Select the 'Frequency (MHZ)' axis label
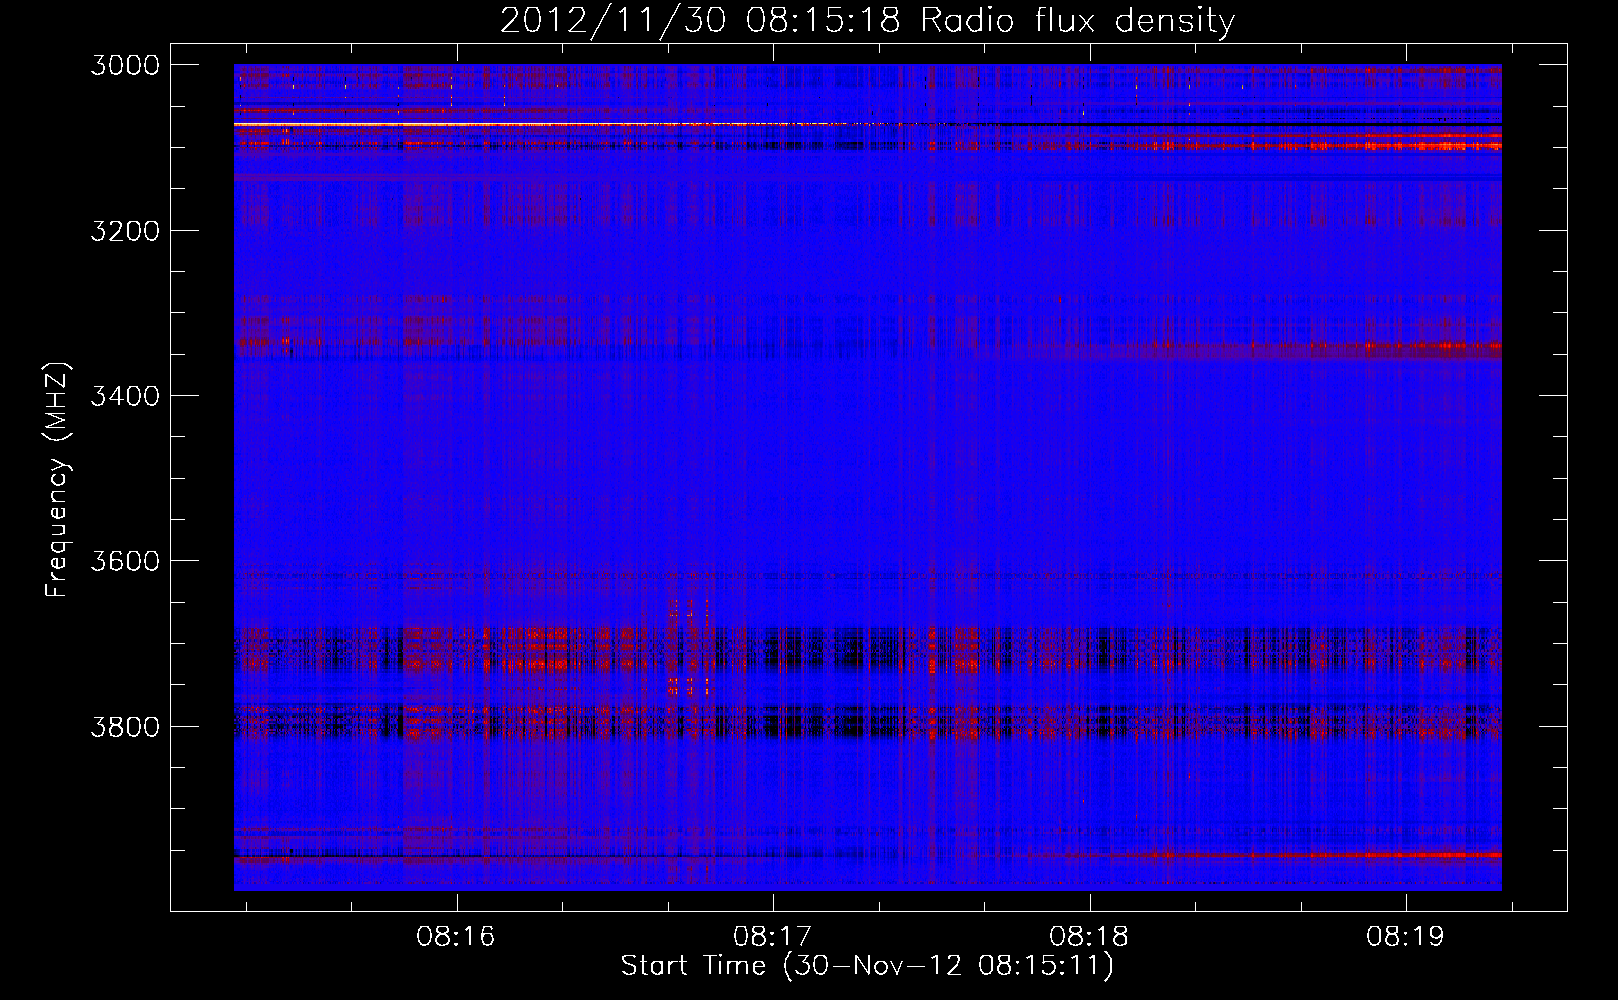1618x1000 pixels. [57, 480]
